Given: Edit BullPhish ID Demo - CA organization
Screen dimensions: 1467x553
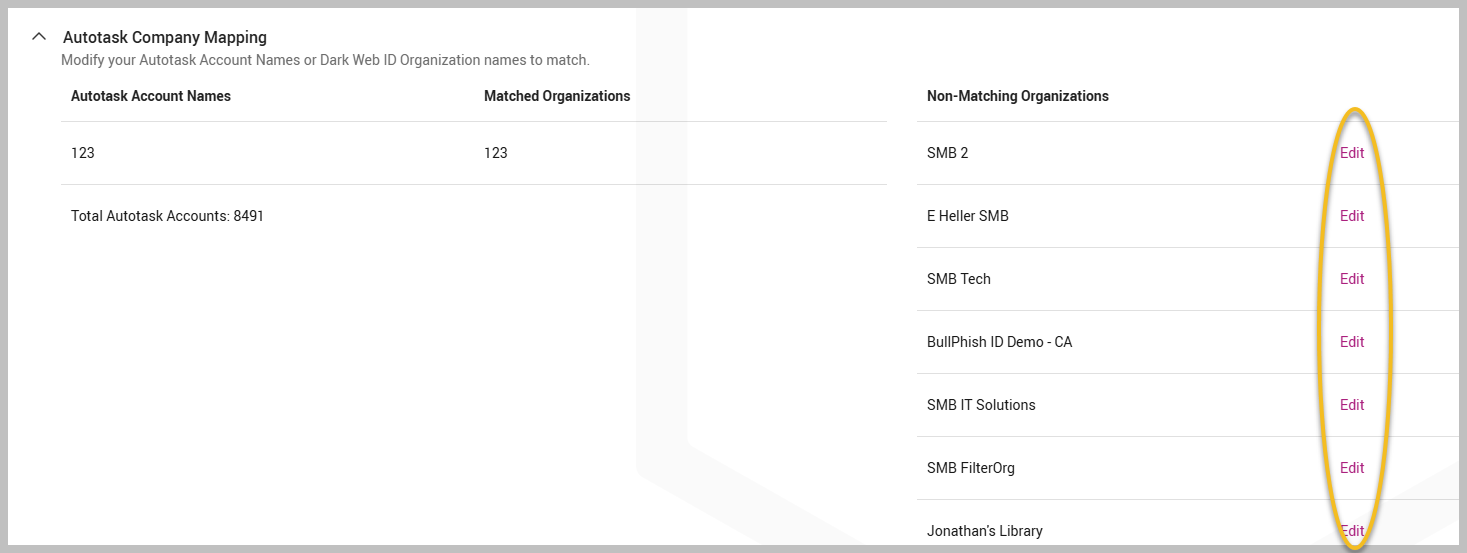Looking at the screenshot, I should click(1351, 342).
